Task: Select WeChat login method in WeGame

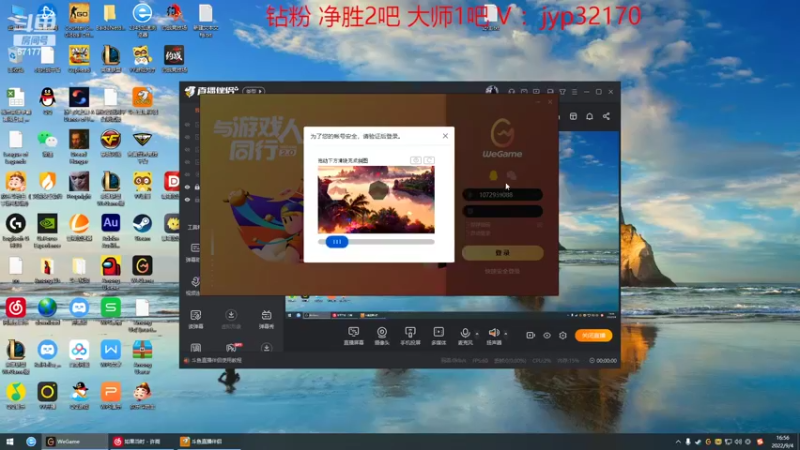Action: [511, 176]
